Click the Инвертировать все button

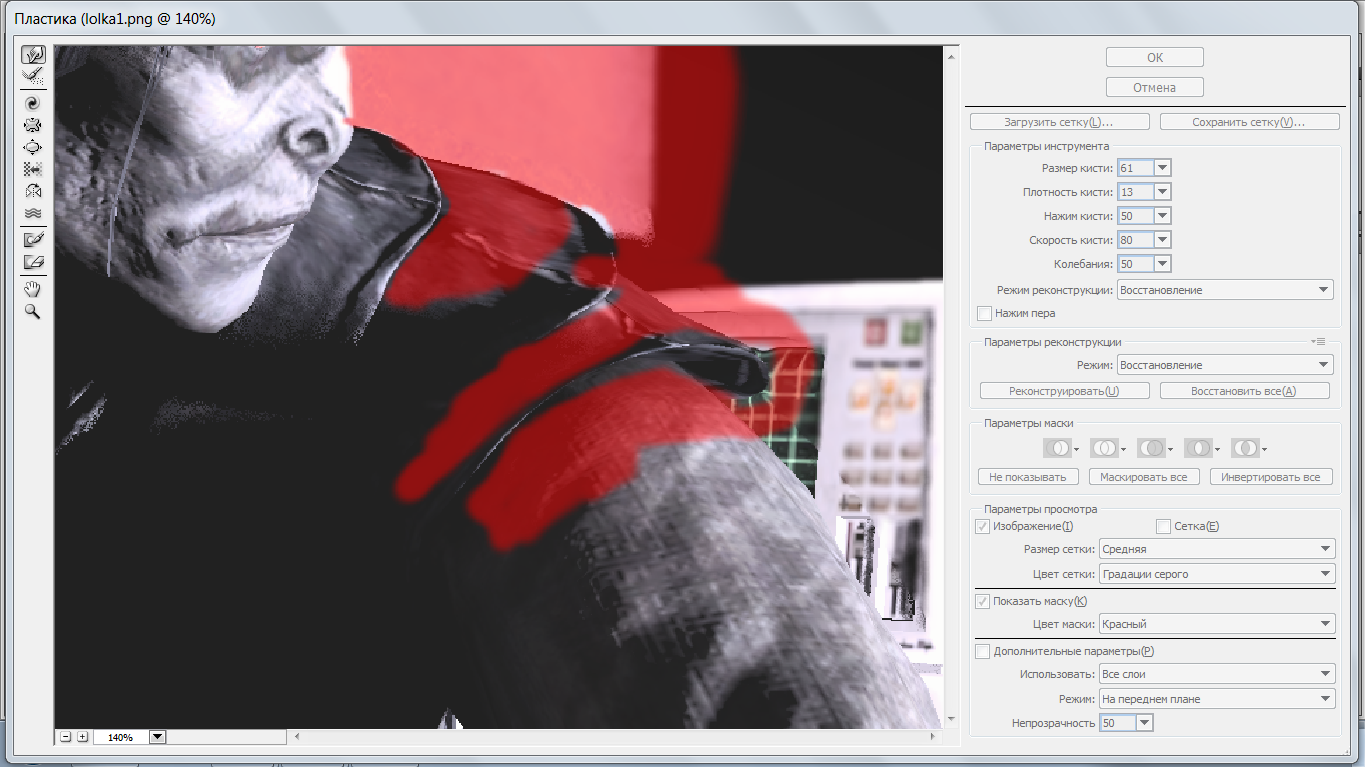[x=1271, y=477]
